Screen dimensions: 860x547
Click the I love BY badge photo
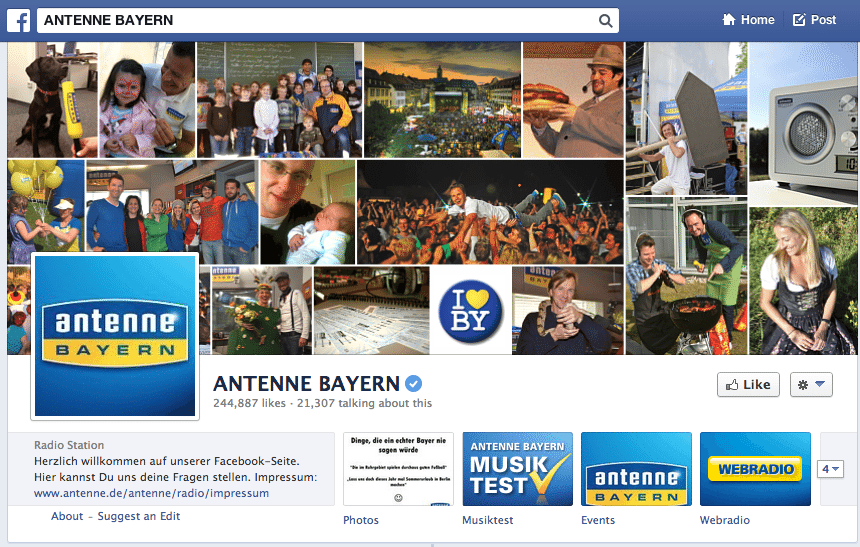471,311
